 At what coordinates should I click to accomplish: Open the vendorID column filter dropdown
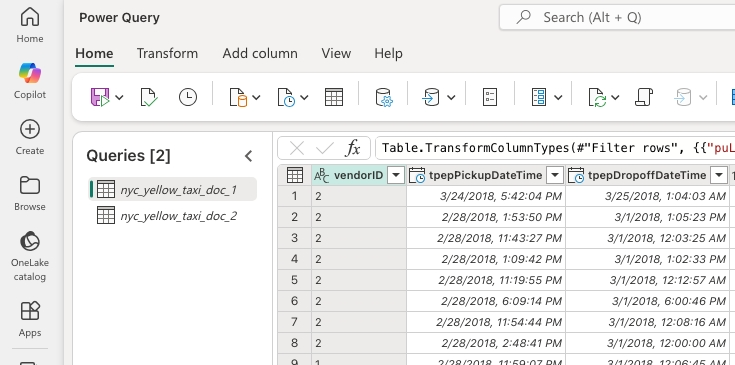396,175
